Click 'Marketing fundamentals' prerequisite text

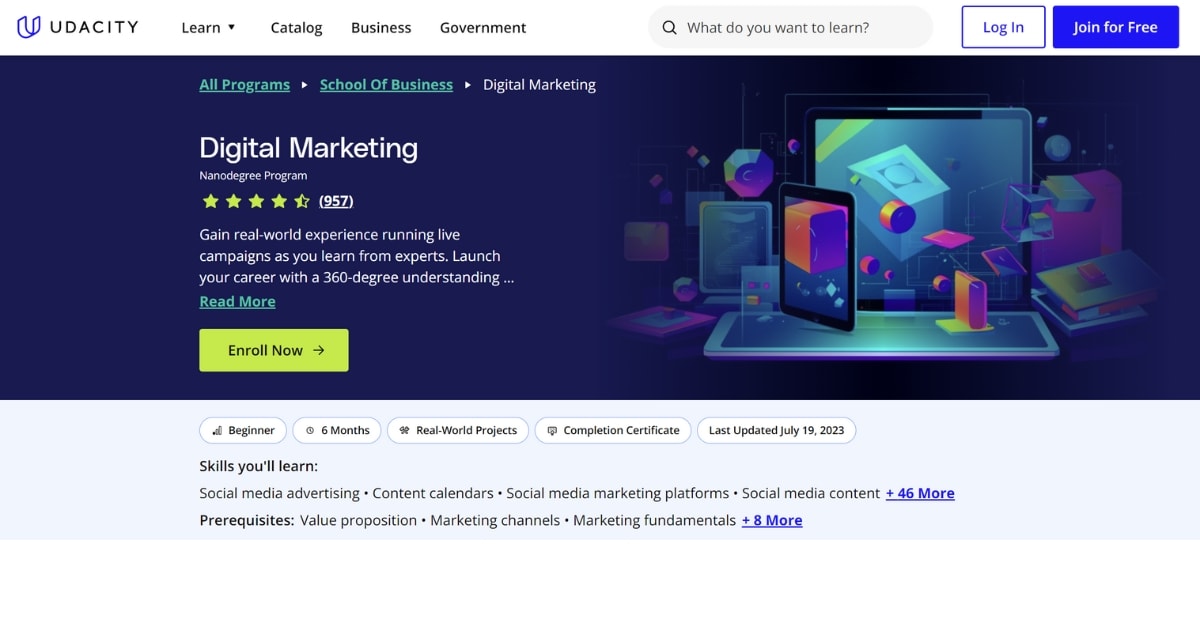pos(654,521)
